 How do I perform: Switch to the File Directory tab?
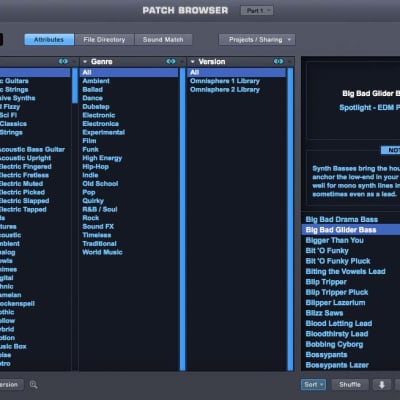click(x=104, y=40)
